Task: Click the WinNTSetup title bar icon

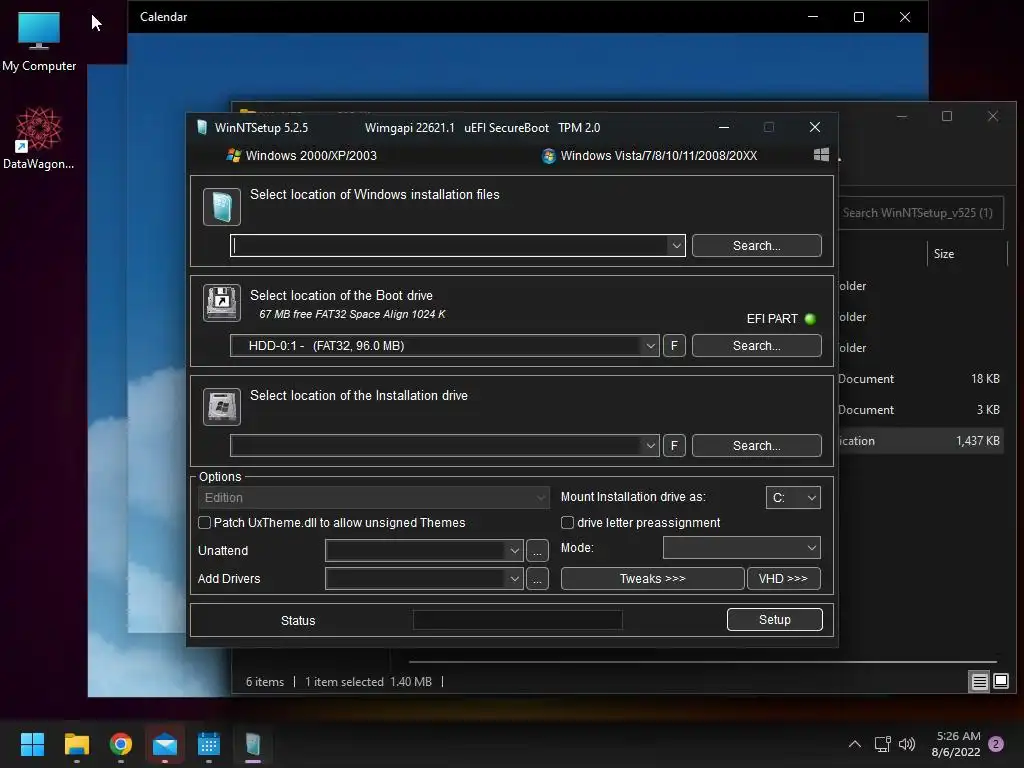Action: point(202,127)
